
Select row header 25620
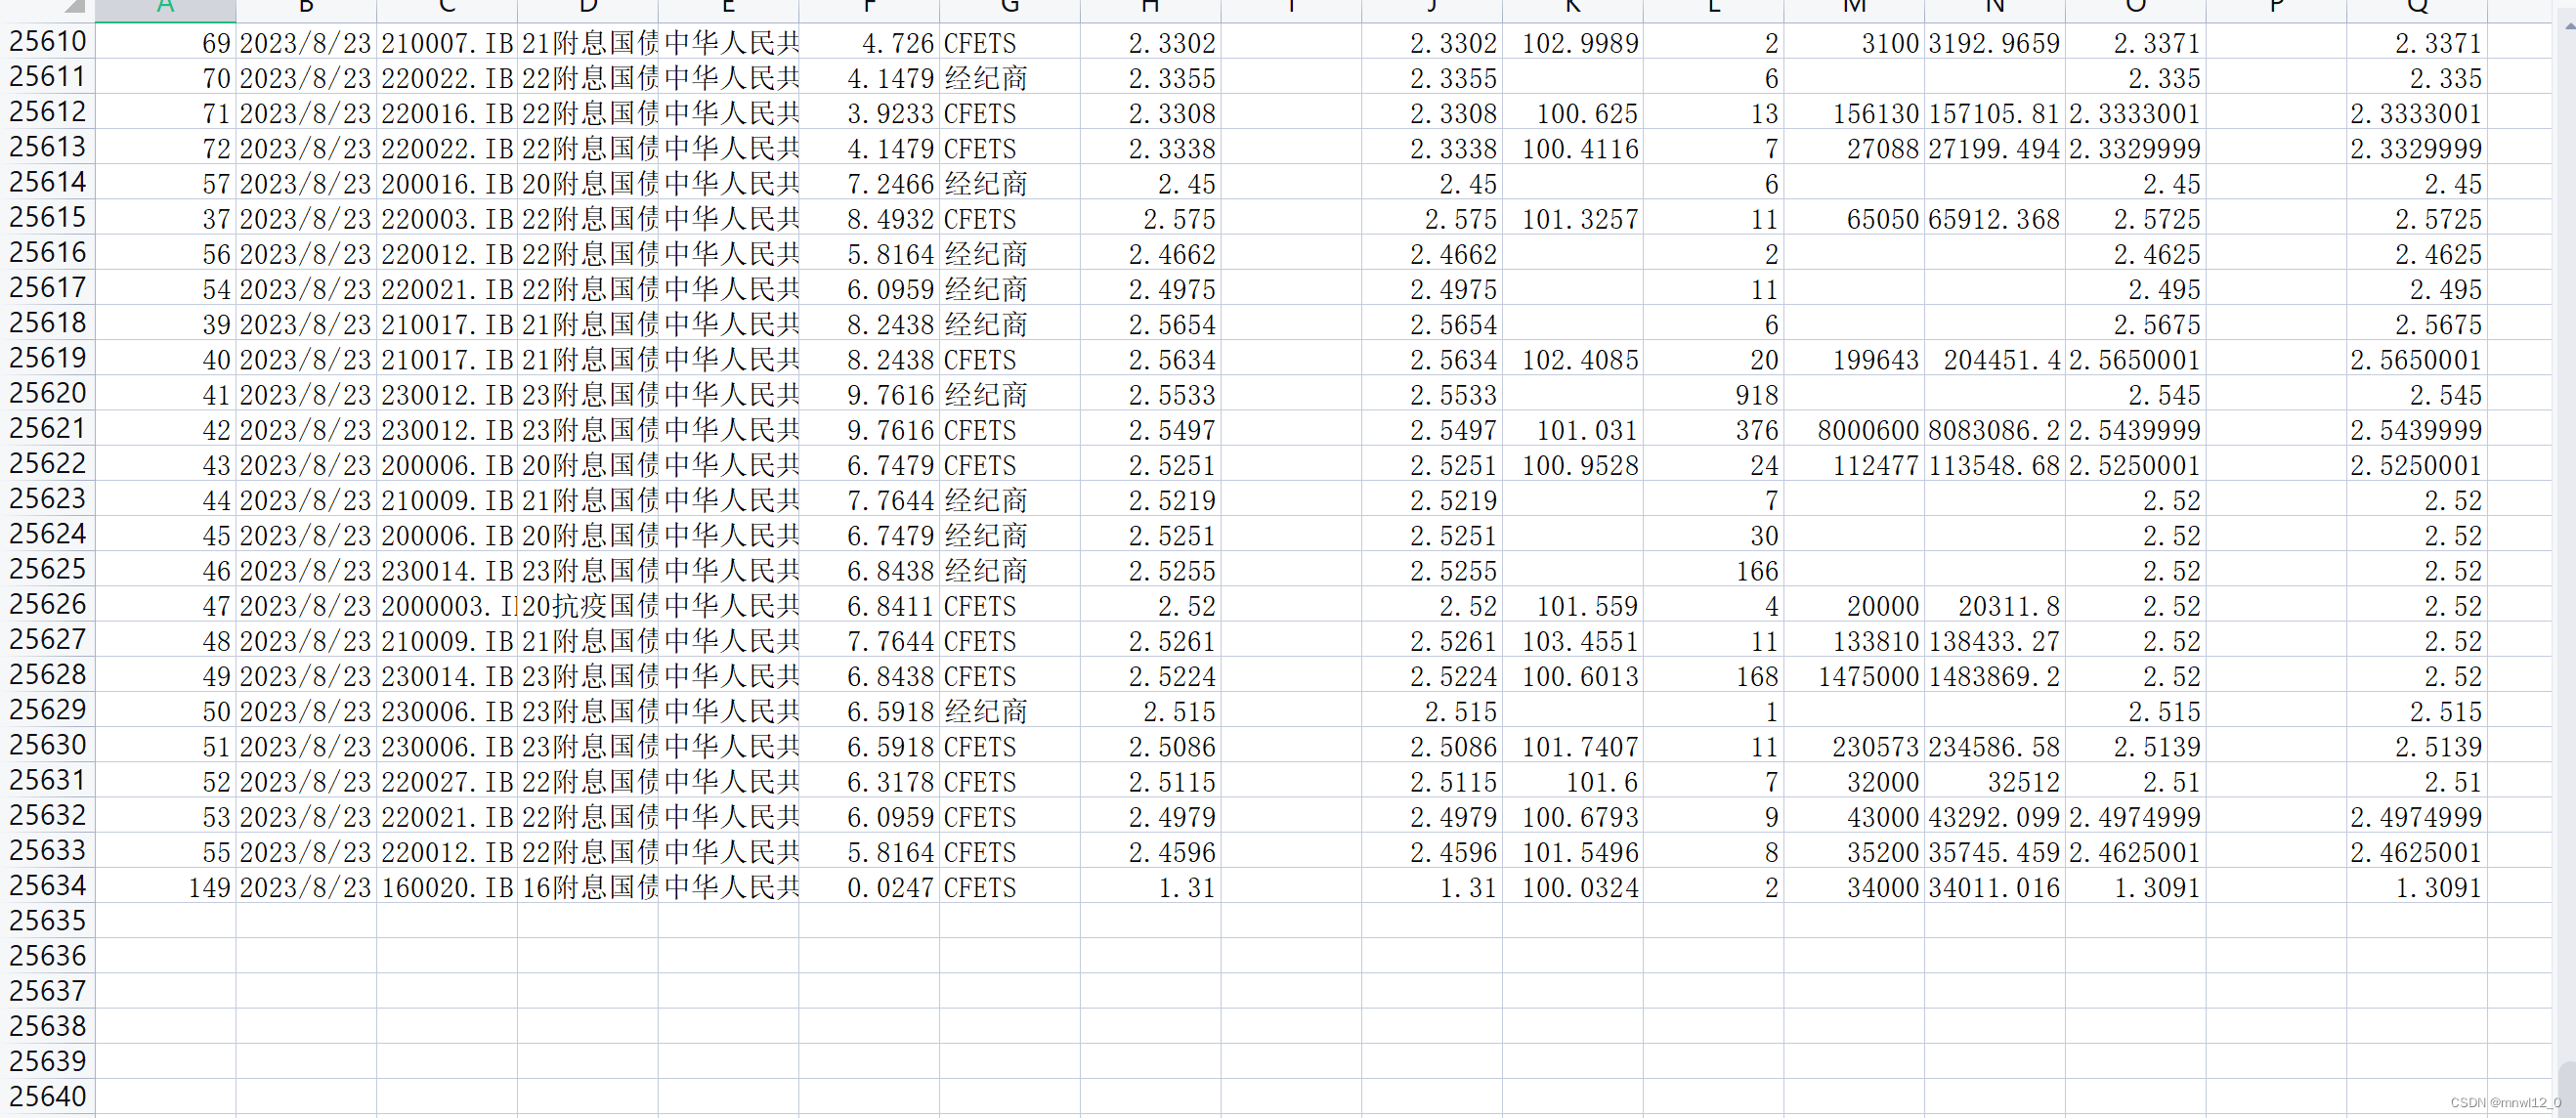tap(47, 394)
